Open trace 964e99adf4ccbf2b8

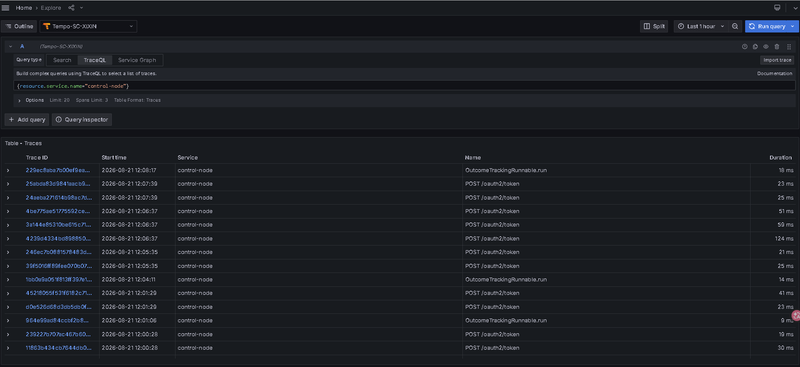tap(58, 321)
